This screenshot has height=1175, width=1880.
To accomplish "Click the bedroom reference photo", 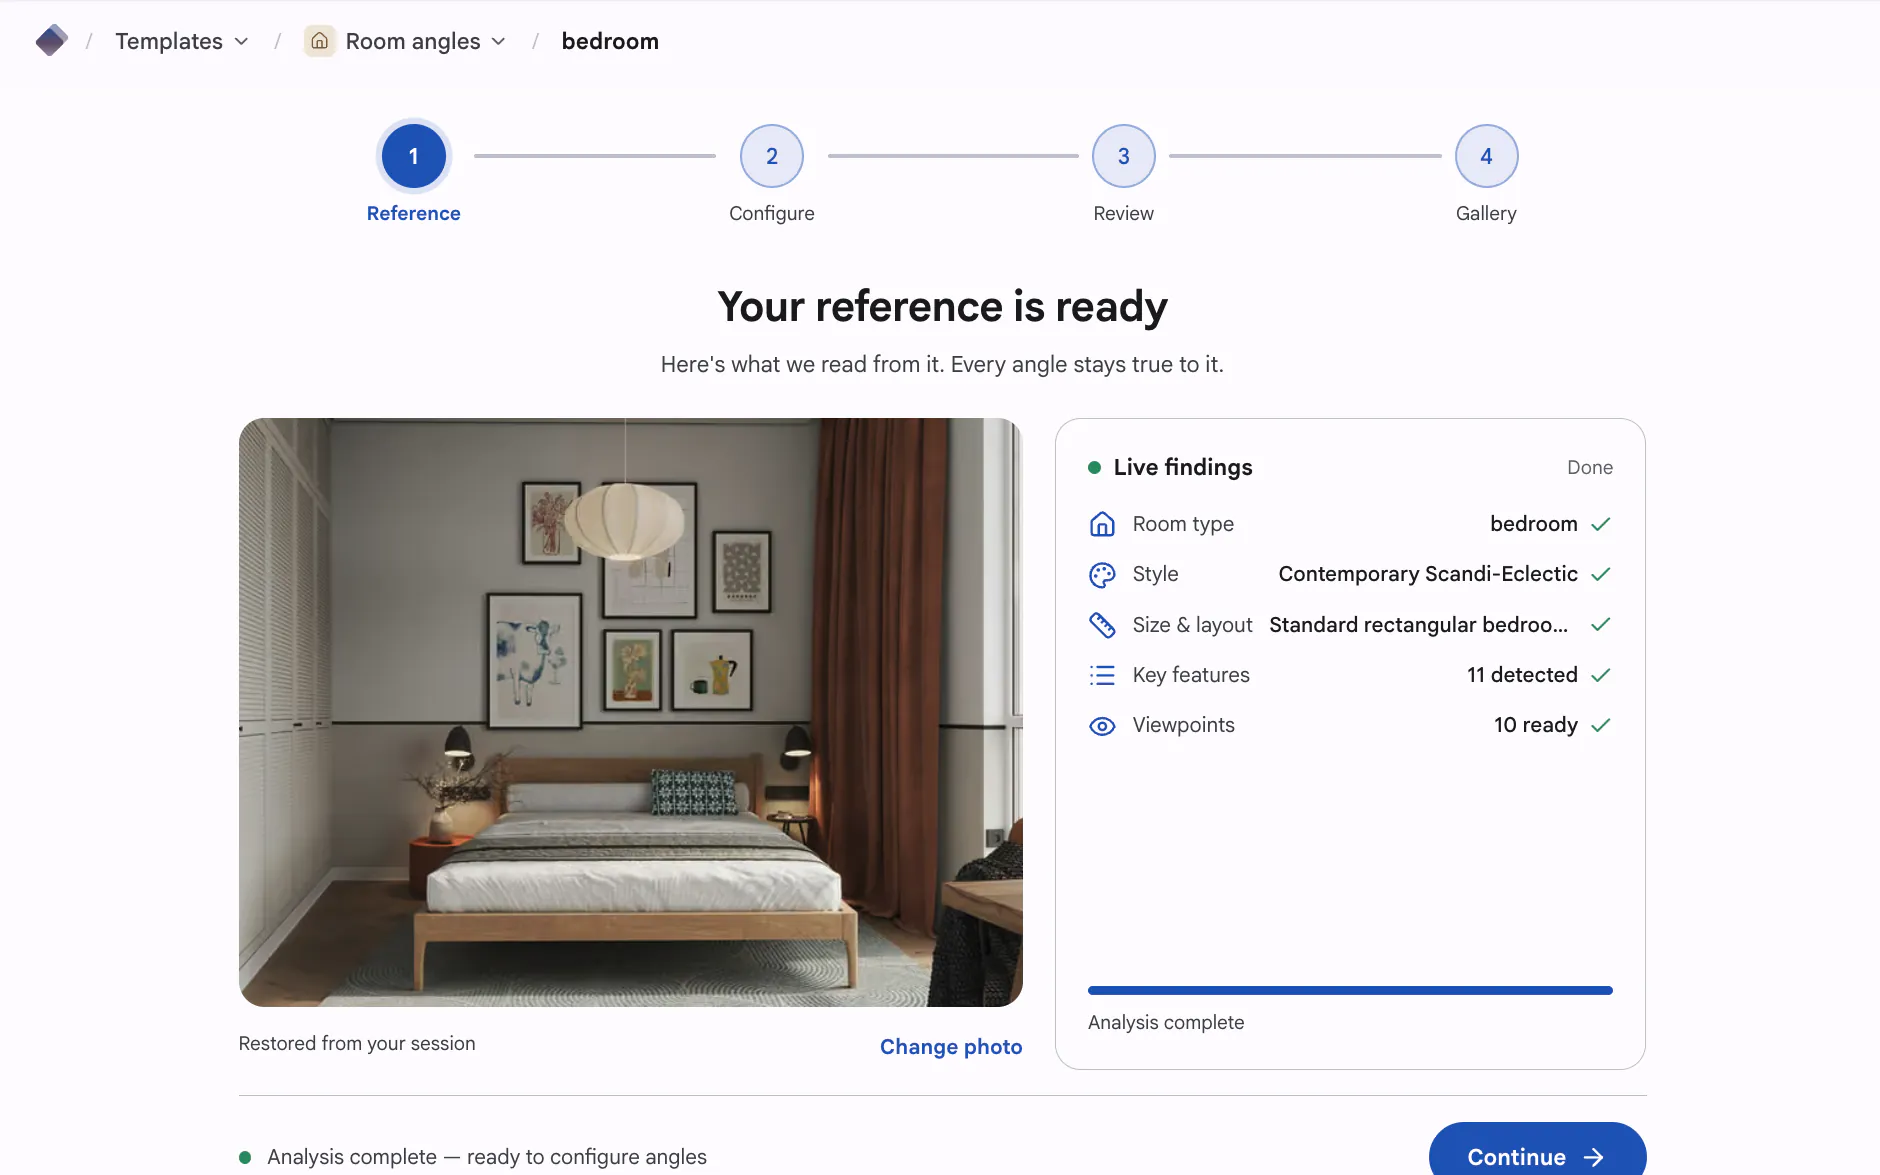I will (x=631, y=712).
